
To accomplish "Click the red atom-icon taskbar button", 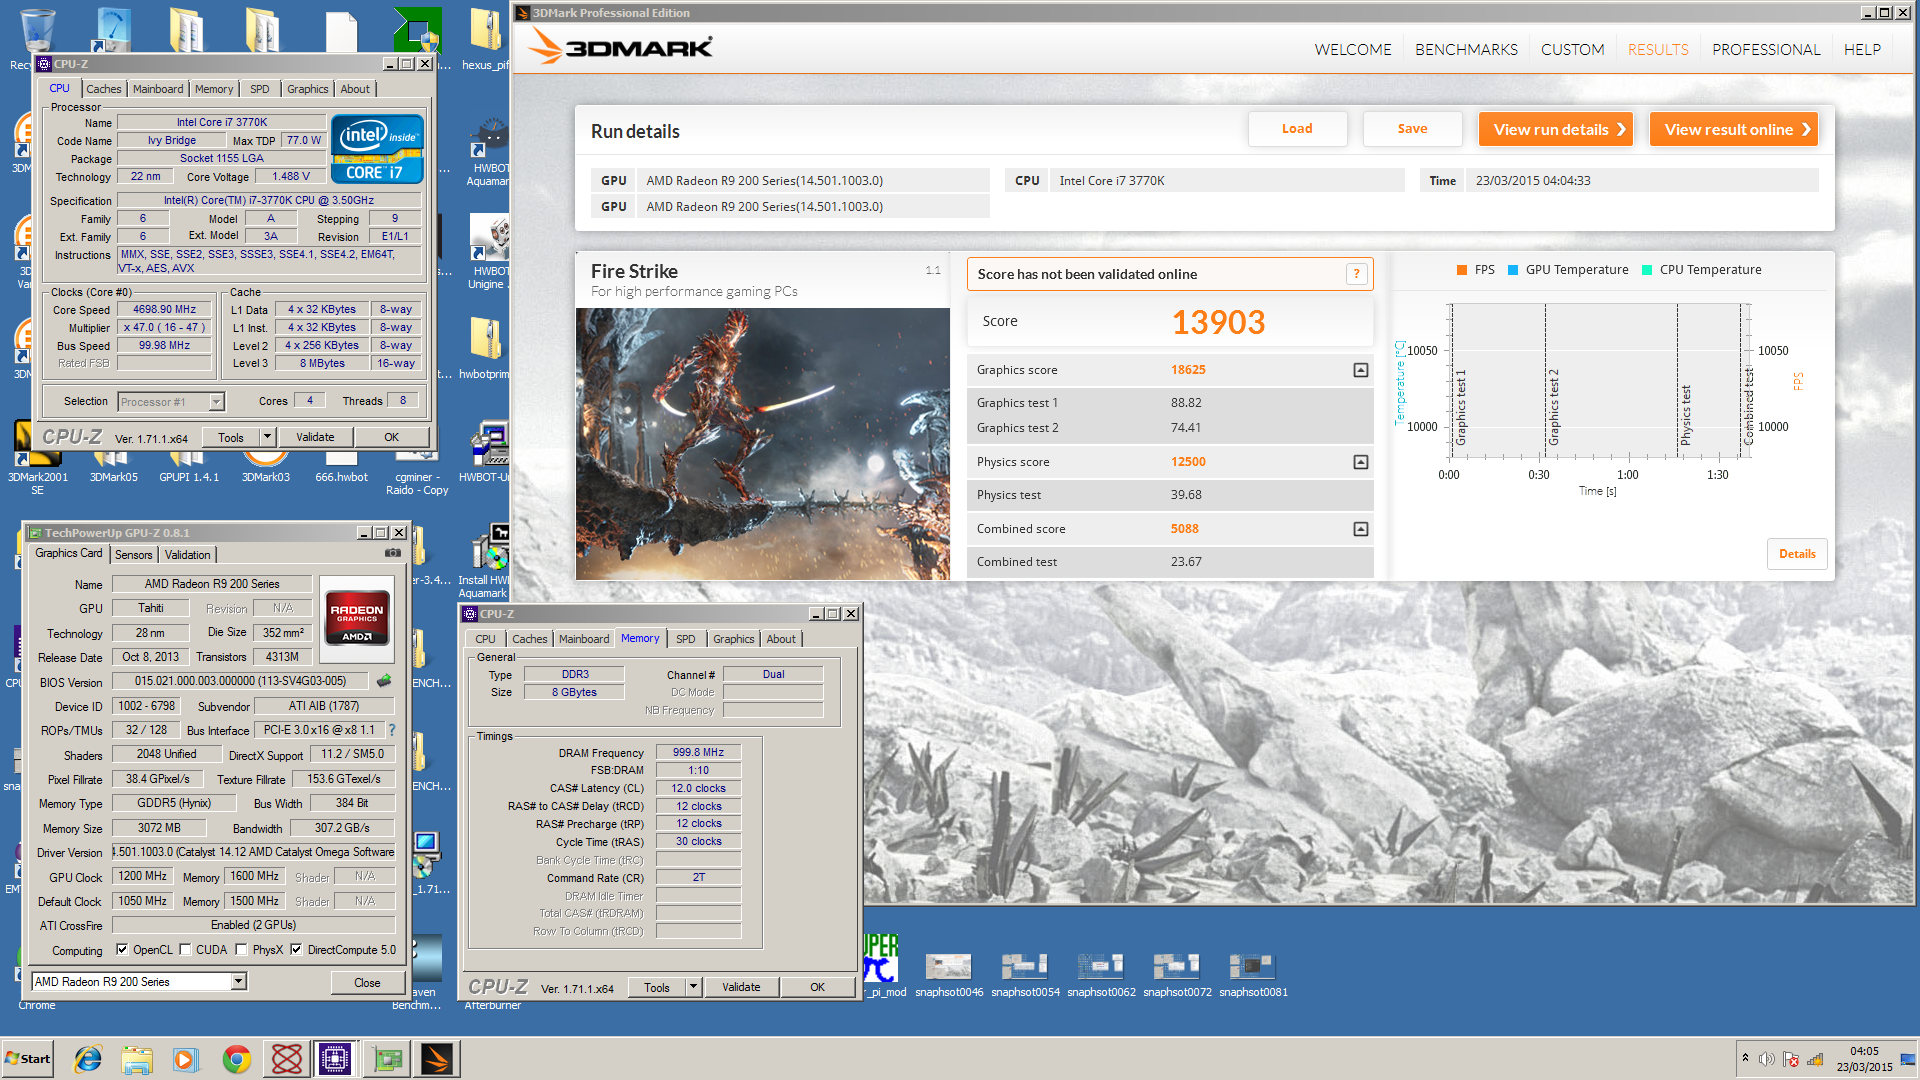I will click(x=286, y=1059).
